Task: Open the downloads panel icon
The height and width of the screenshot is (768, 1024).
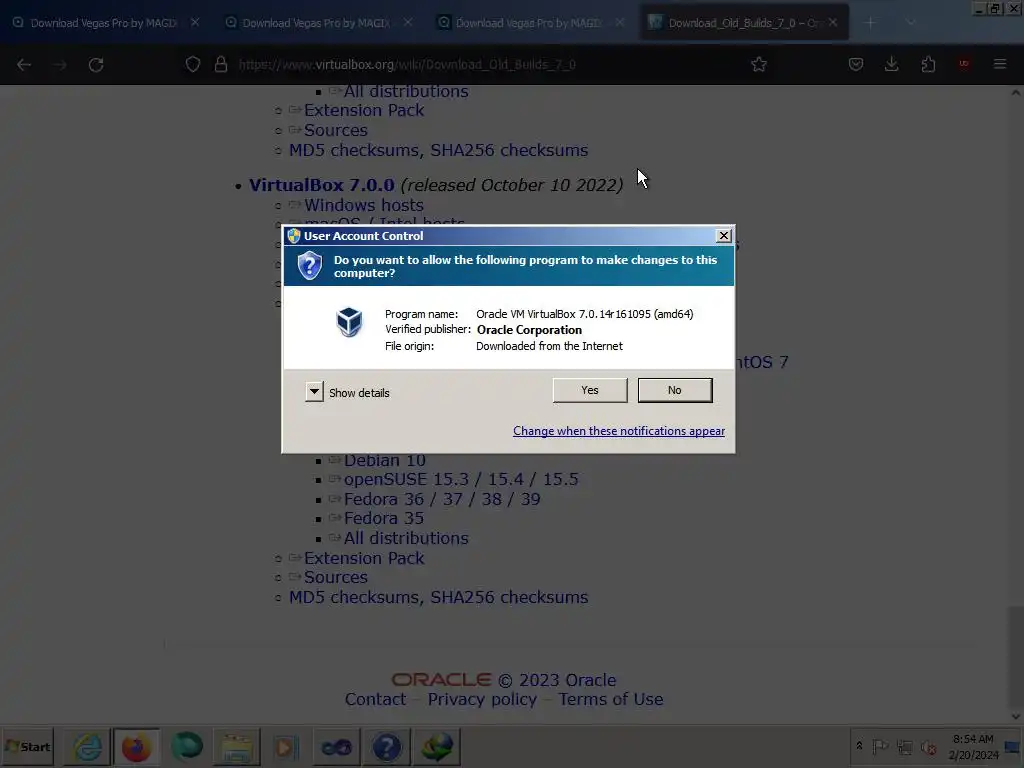Action: pos(891,64)
